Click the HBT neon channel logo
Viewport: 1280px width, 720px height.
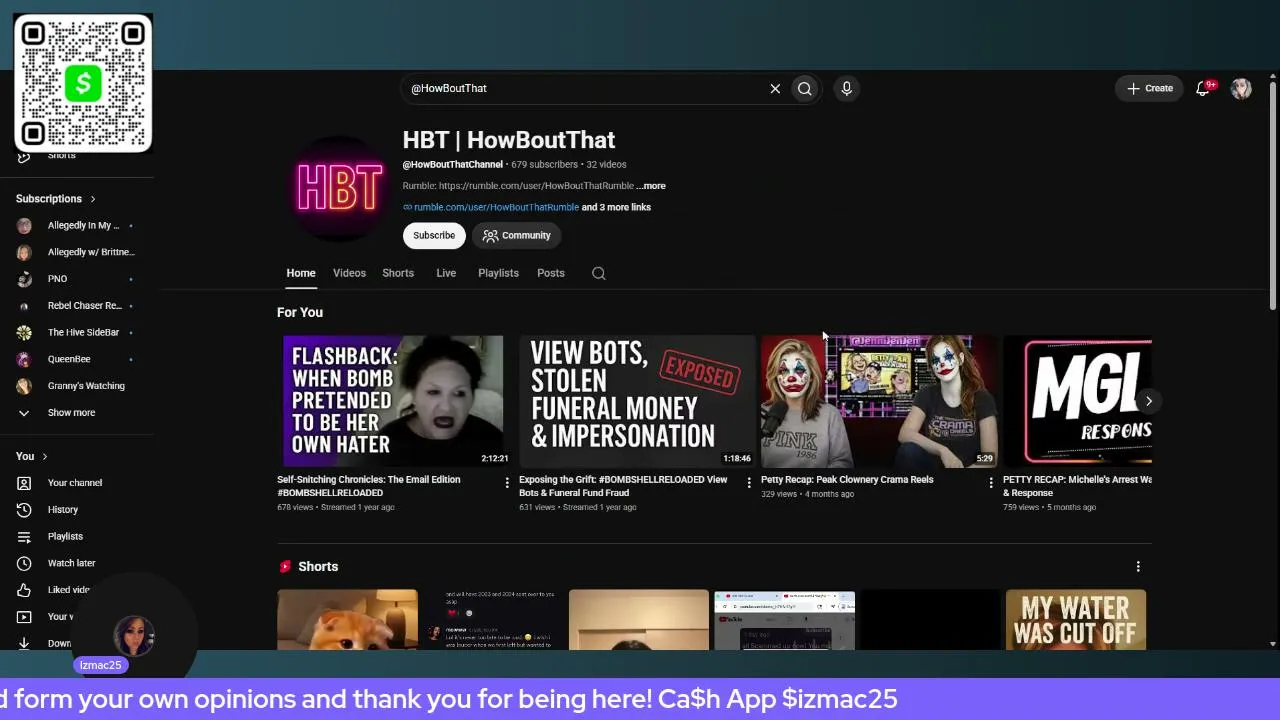pos(340,188)
